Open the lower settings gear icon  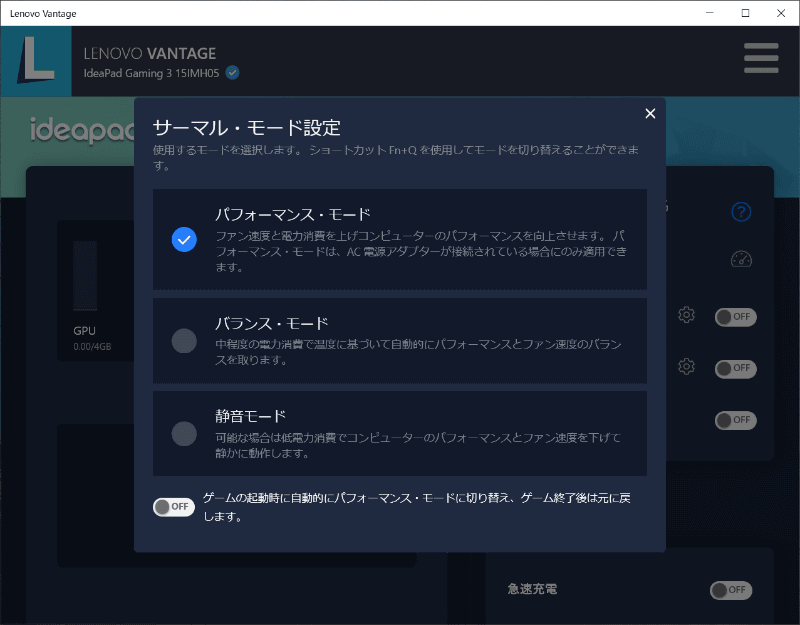tap(686, 366)
